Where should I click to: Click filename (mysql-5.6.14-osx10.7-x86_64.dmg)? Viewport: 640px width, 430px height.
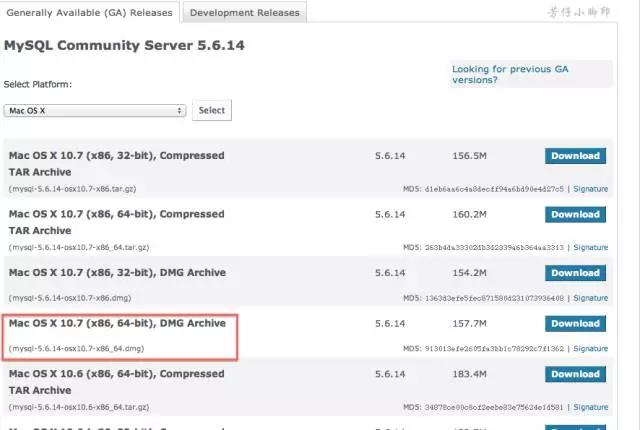click(76, 348)
